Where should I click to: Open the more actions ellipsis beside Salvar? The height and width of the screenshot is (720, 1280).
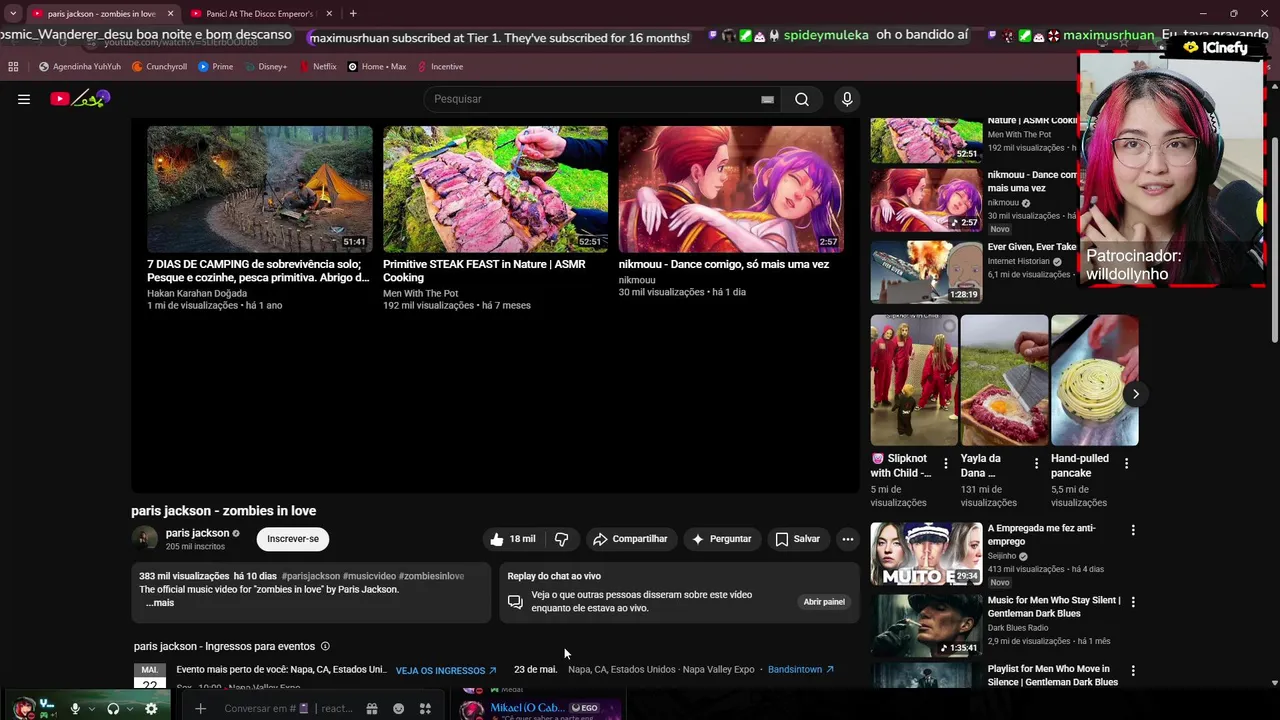point(848,539)
